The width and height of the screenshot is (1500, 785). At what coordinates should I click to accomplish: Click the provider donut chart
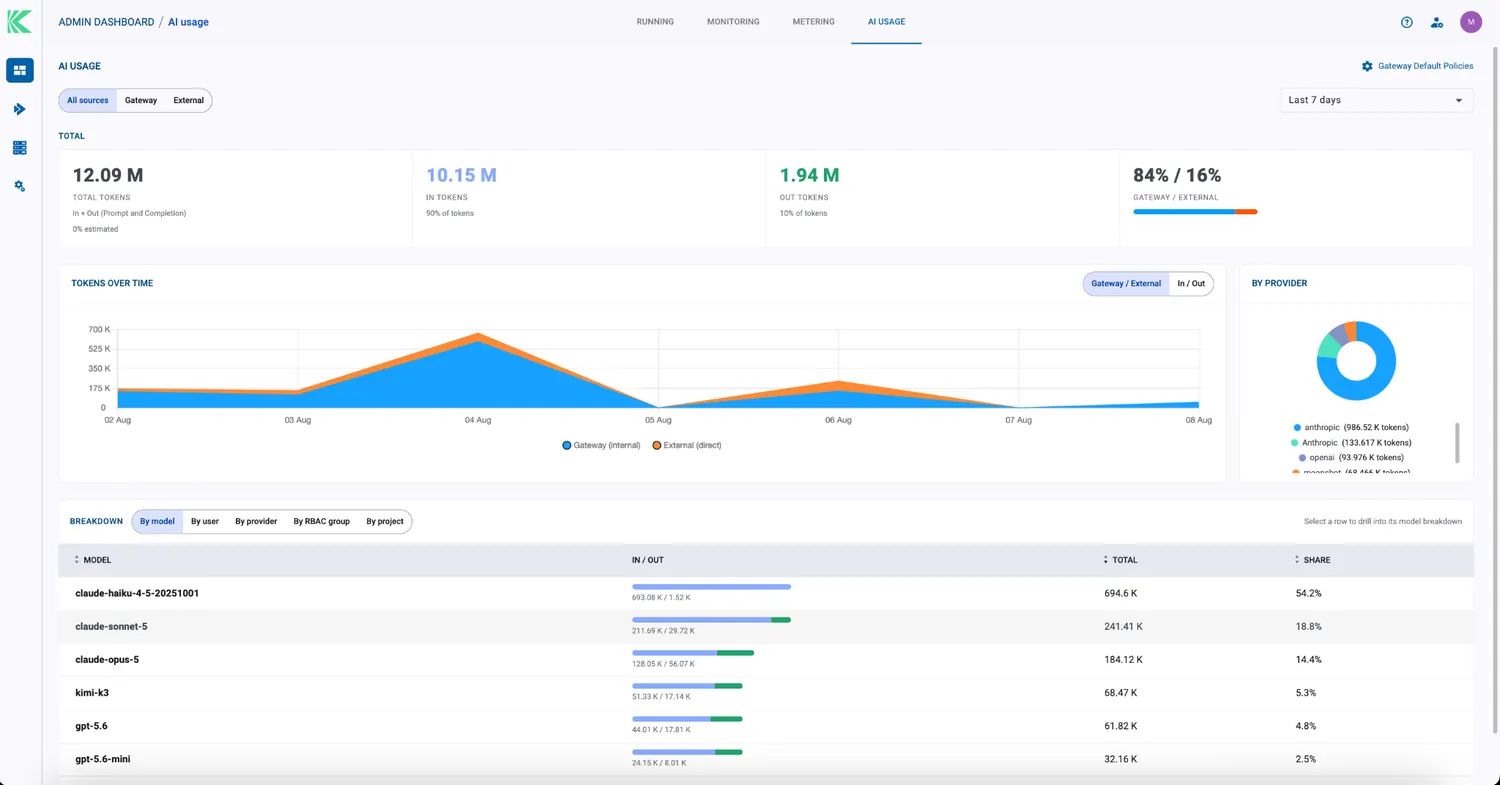pyautogui.click(x=1356, y=361)
